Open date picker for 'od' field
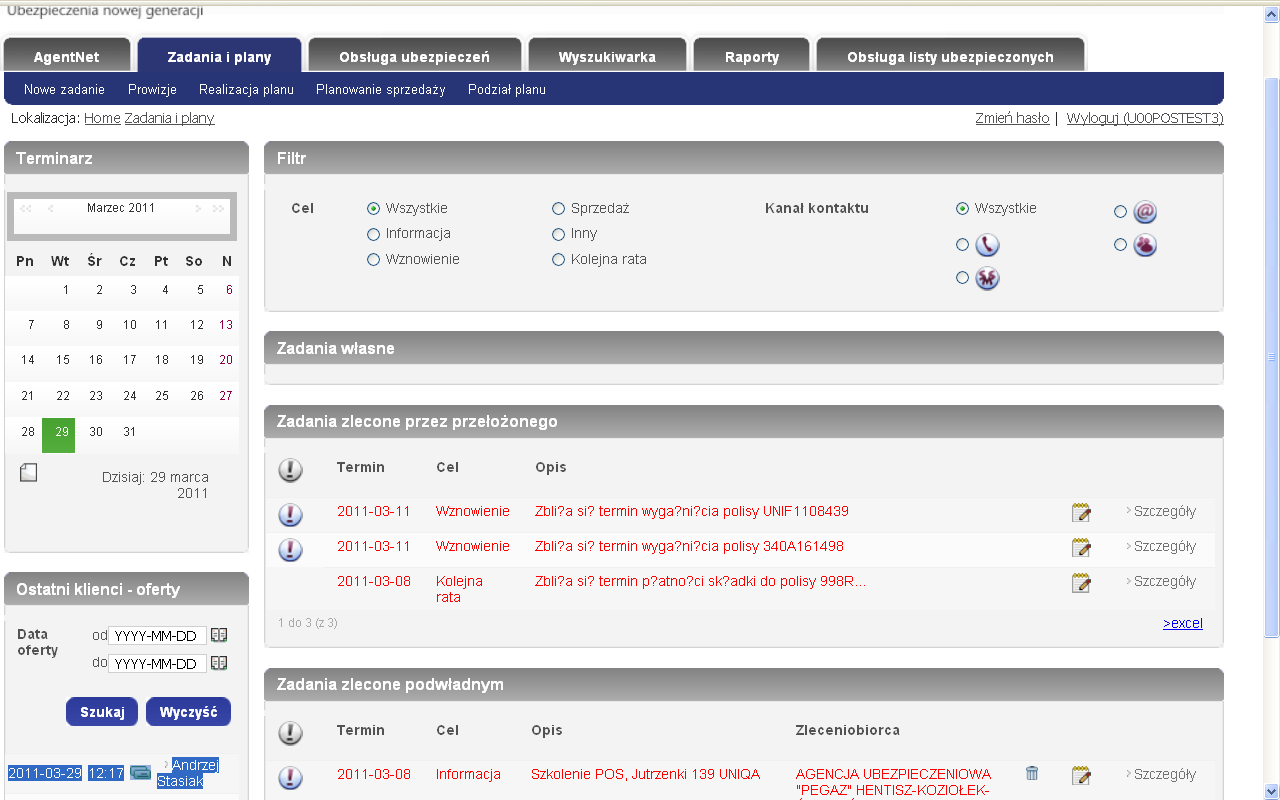This screenshot has height=800, width=1280. tap(219, 635)
